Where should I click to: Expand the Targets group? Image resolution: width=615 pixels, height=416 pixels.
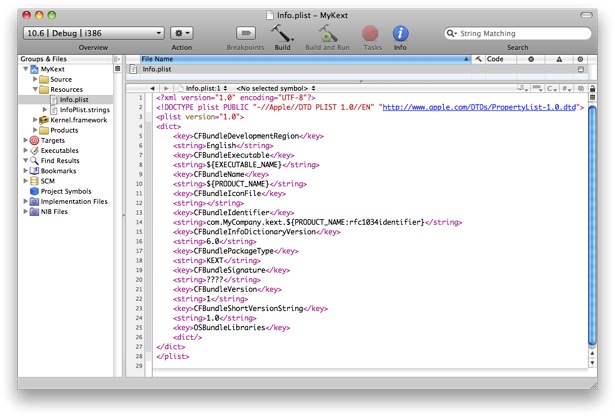[24, 140]
